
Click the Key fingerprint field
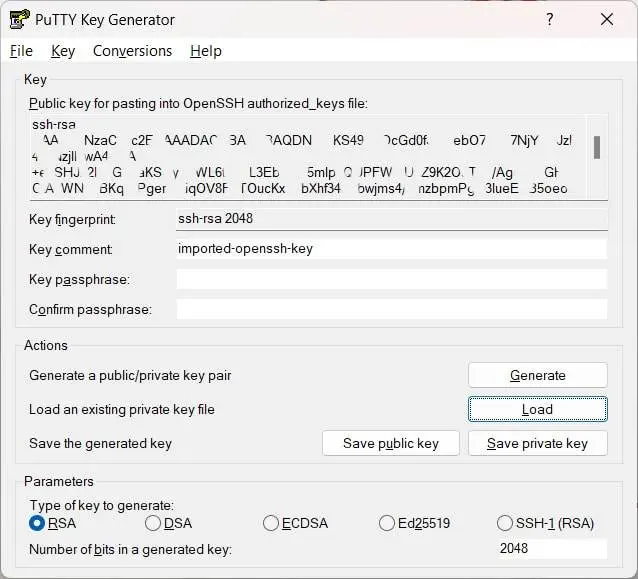(x=392, y=219)
